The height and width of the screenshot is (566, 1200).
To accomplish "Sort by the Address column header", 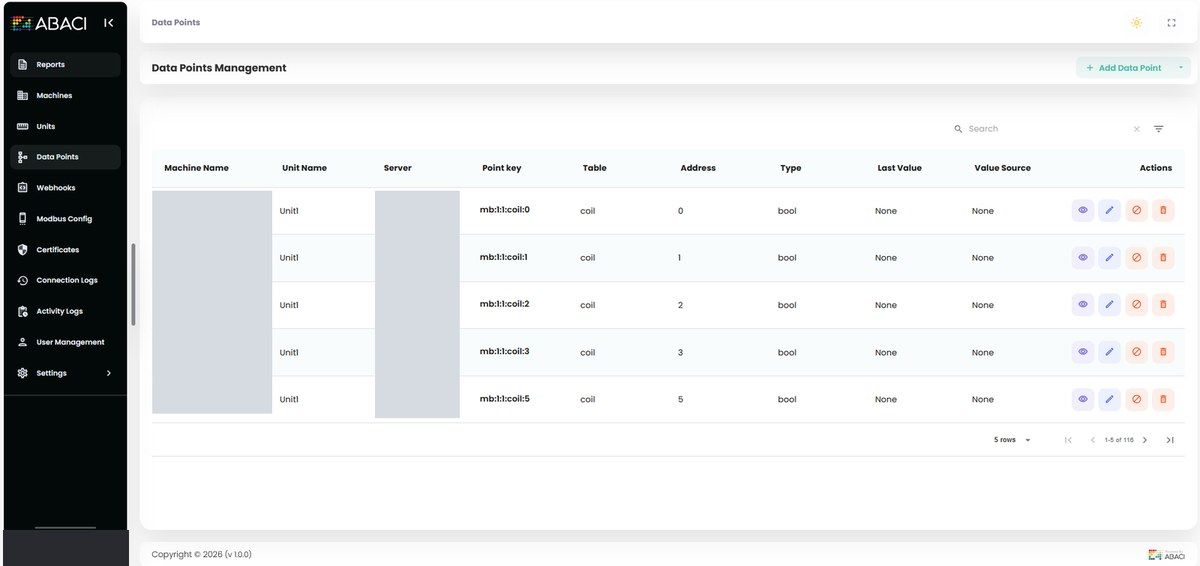I will pos(698,168).
